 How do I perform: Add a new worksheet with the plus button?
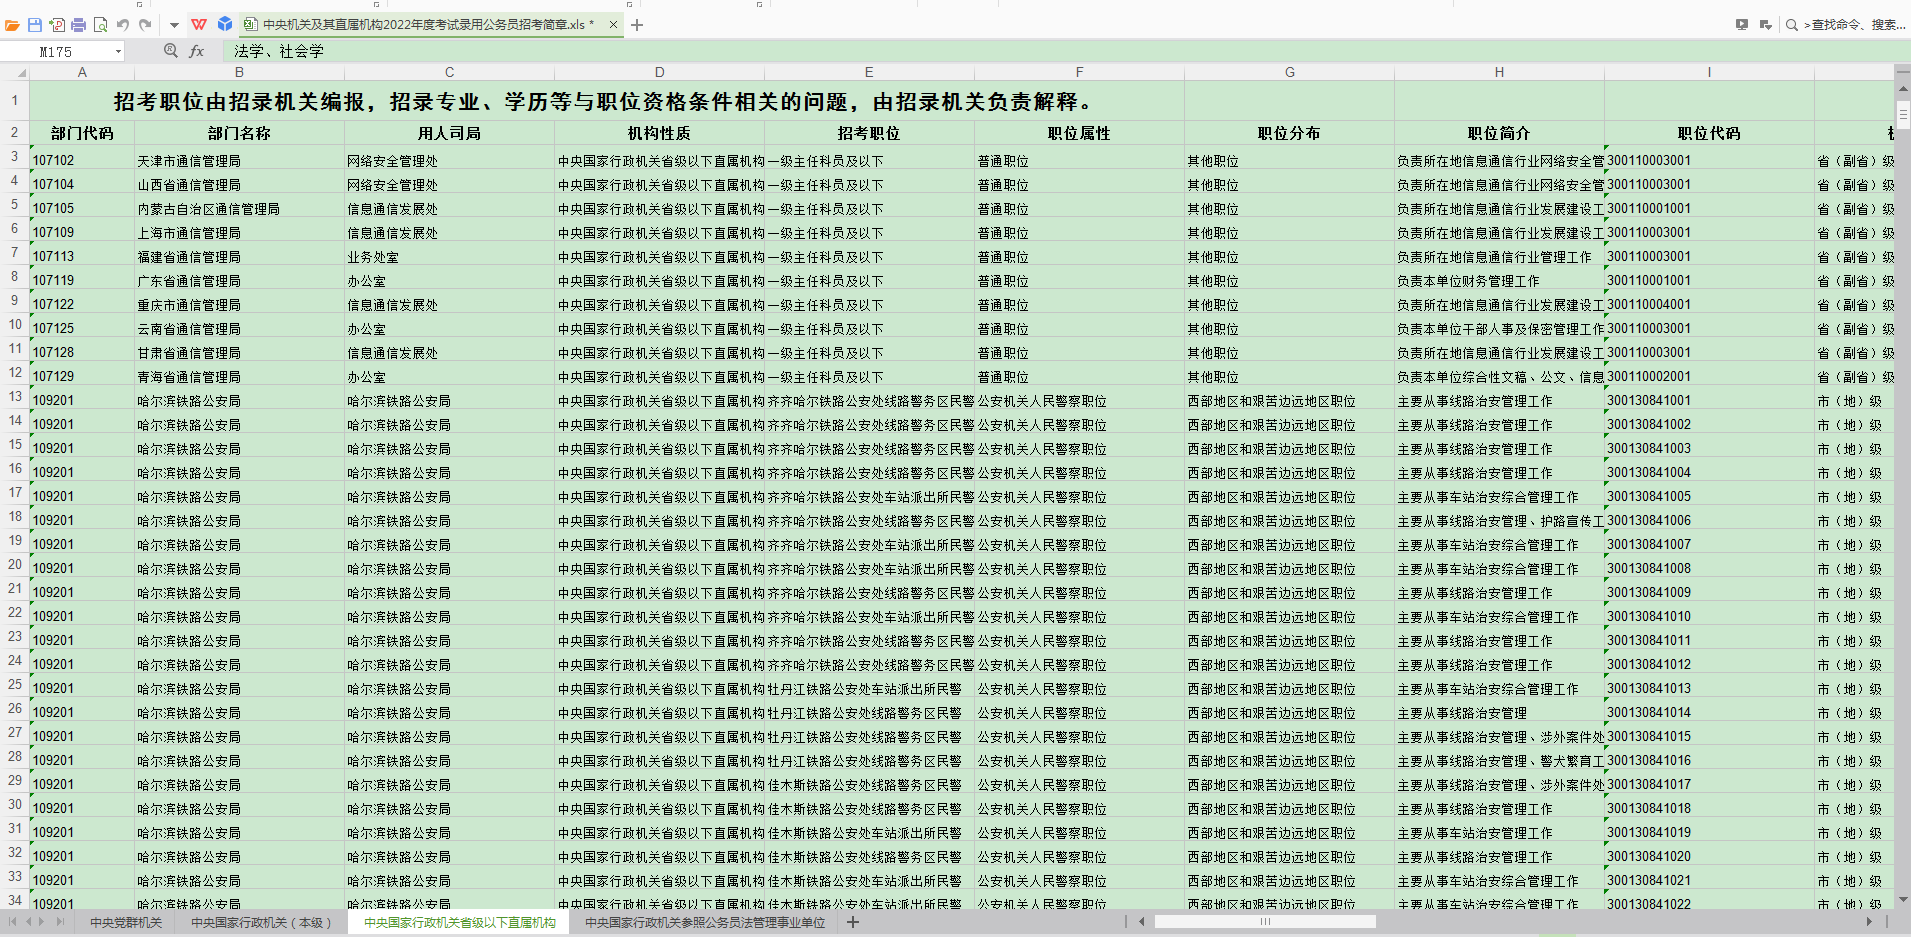(852, 923)
